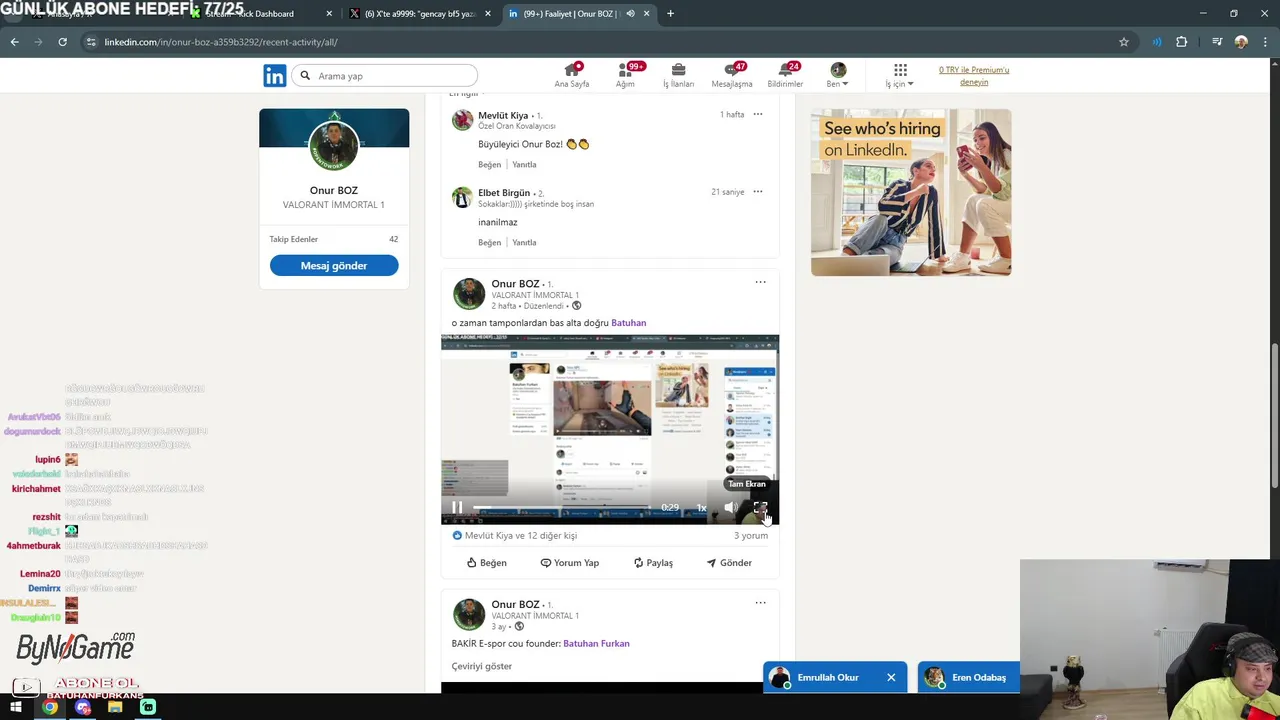The image size is (1280, 720).
Task: Enter Tam Ekran fullscreen on video
Action: coord(760,508)
